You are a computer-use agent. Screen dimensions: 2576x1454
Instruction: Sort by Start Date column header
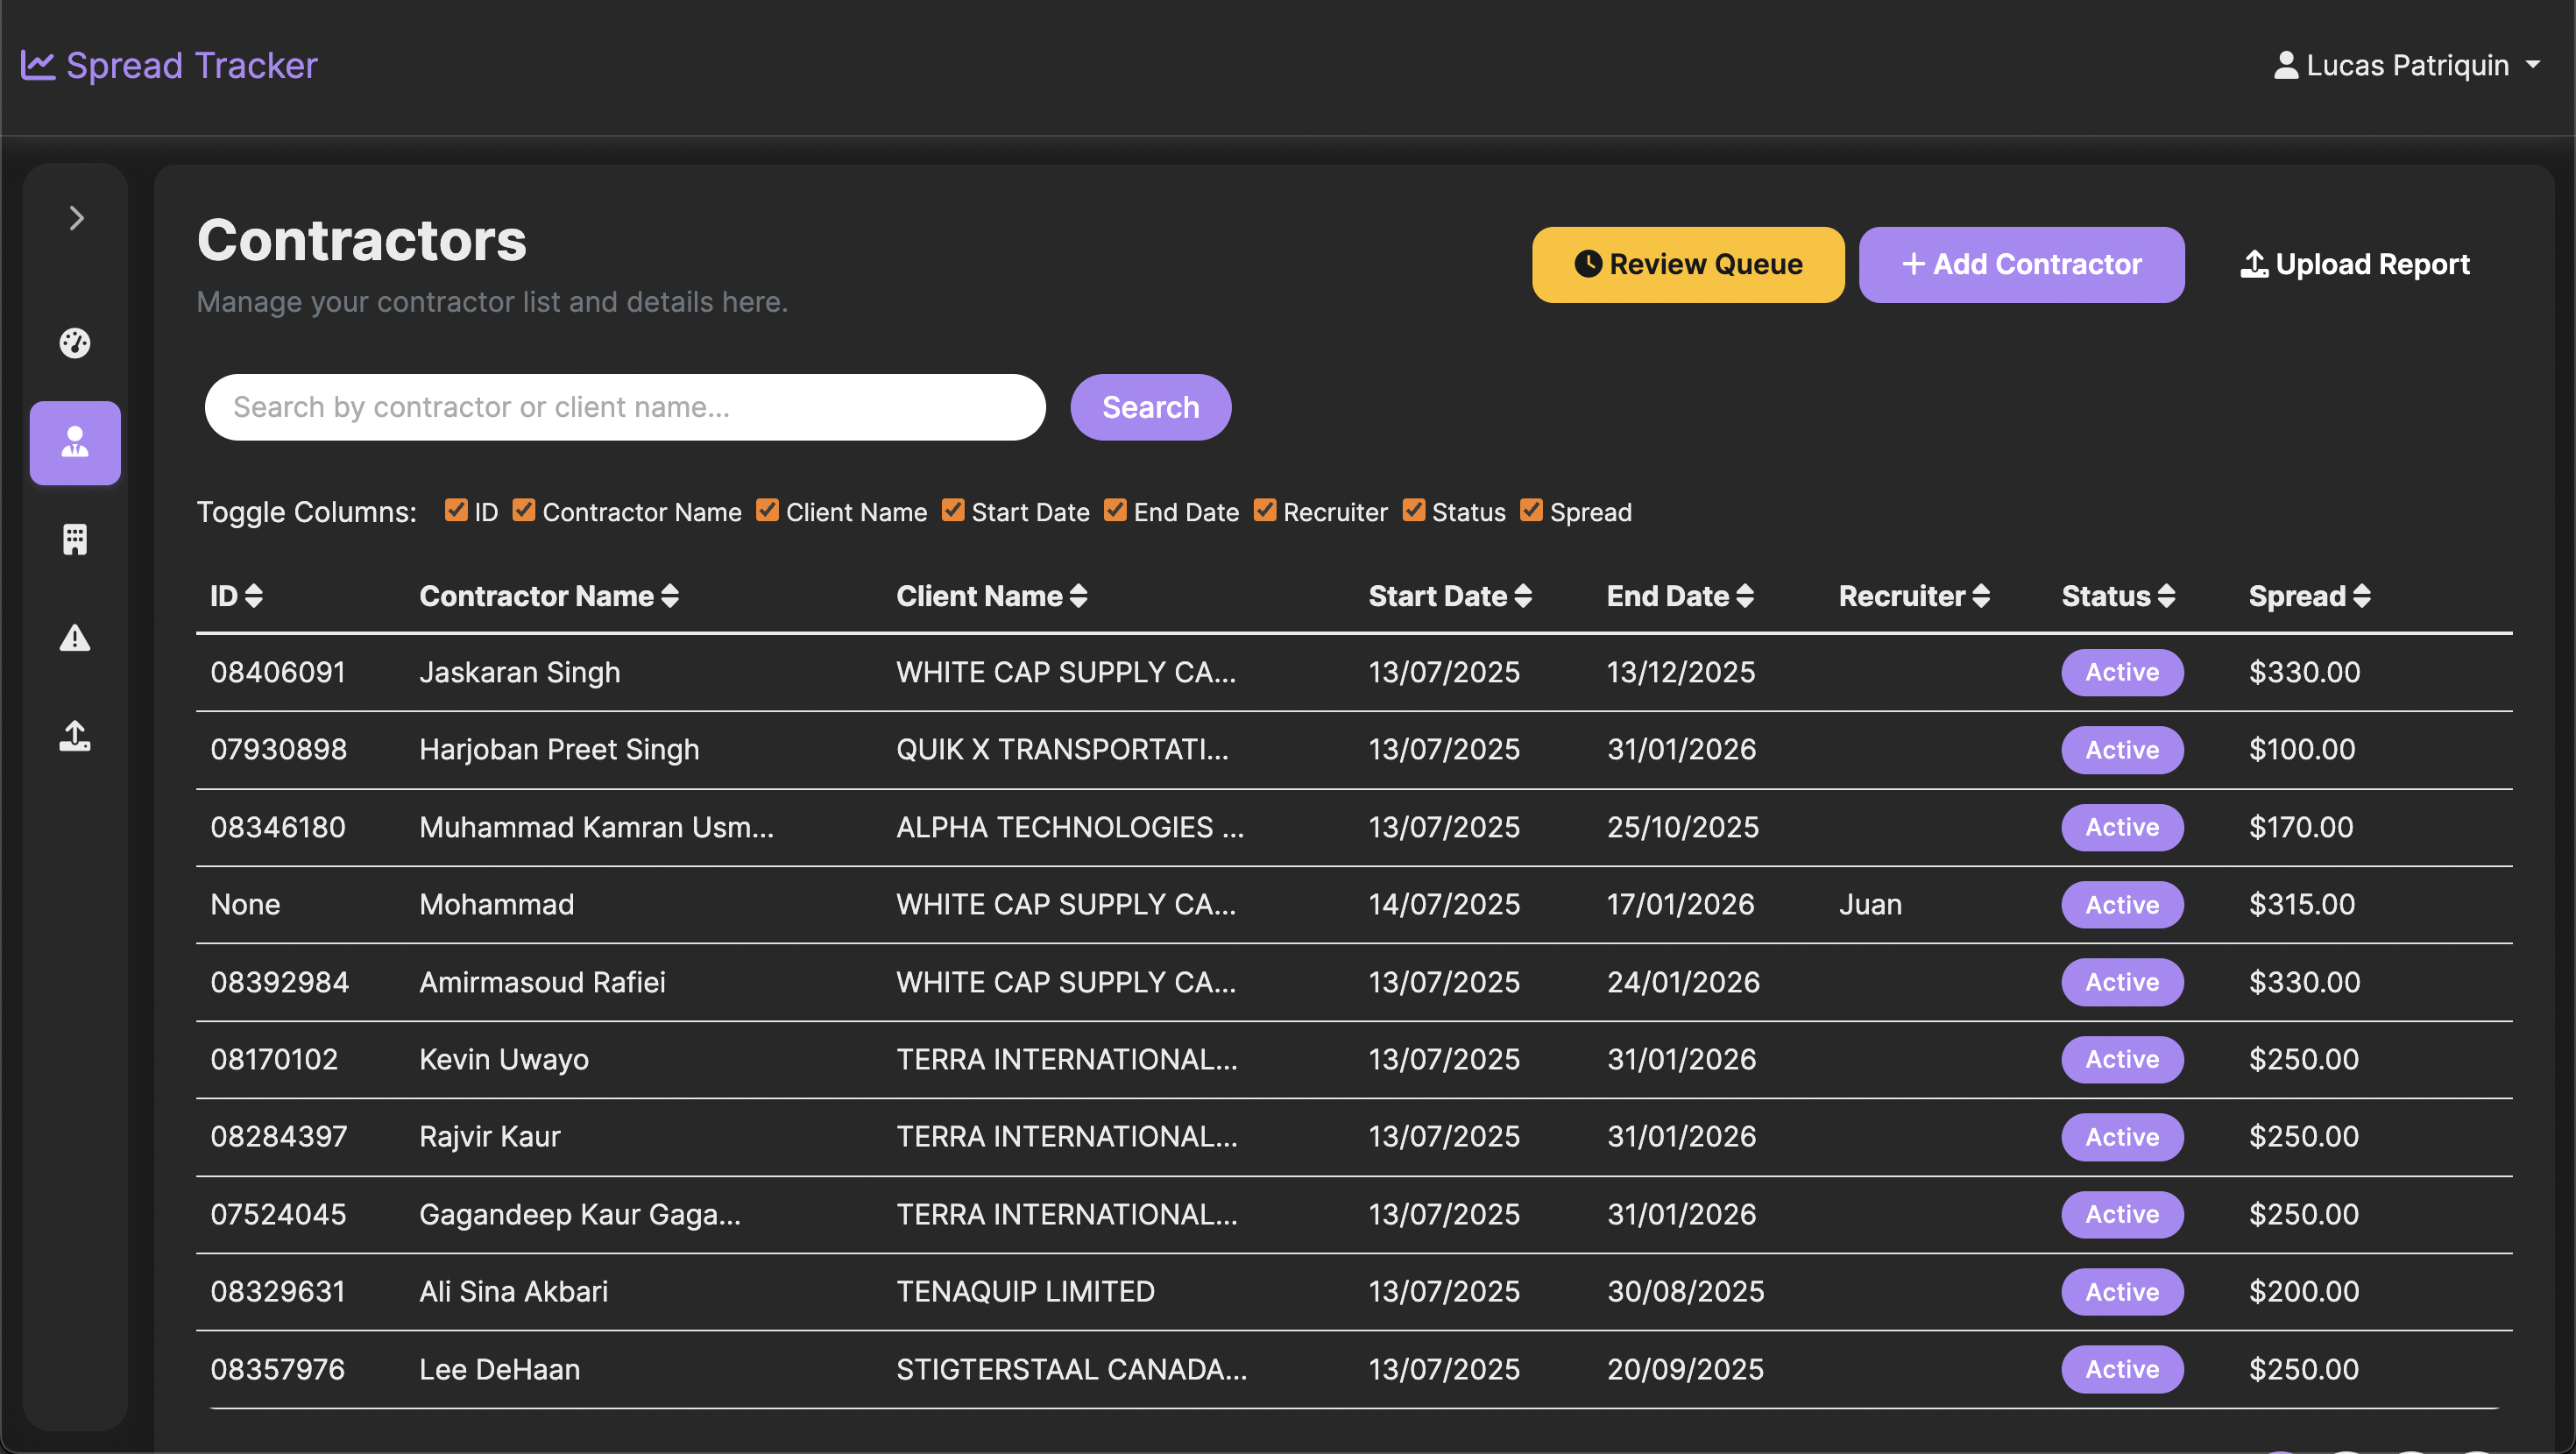click(1450, 596)
